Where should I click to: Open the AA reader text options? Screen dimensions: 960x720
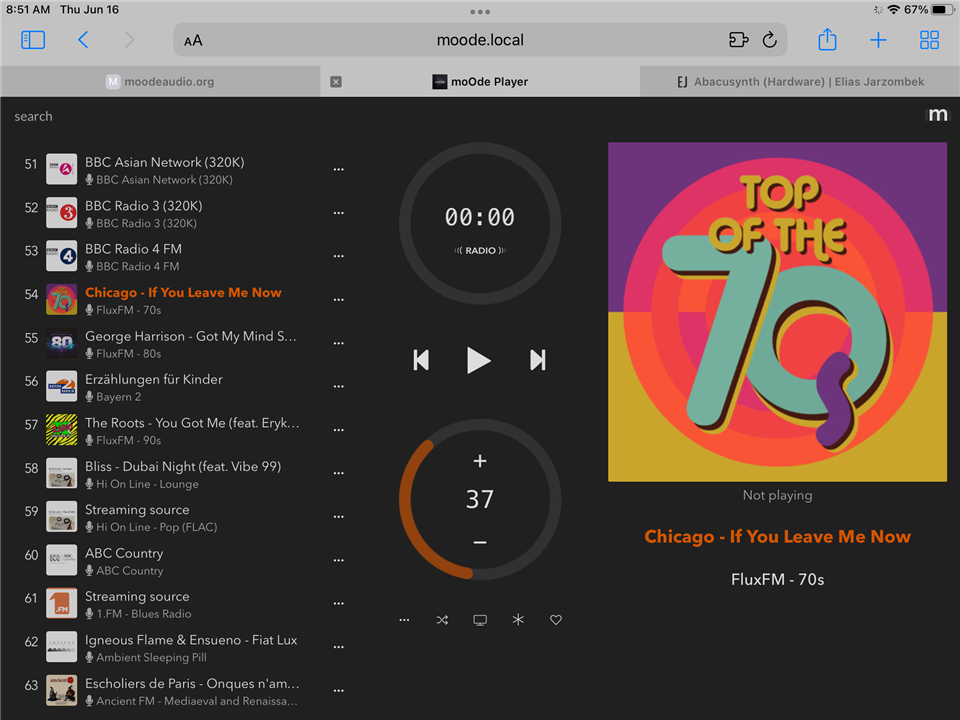coord(193,40)
